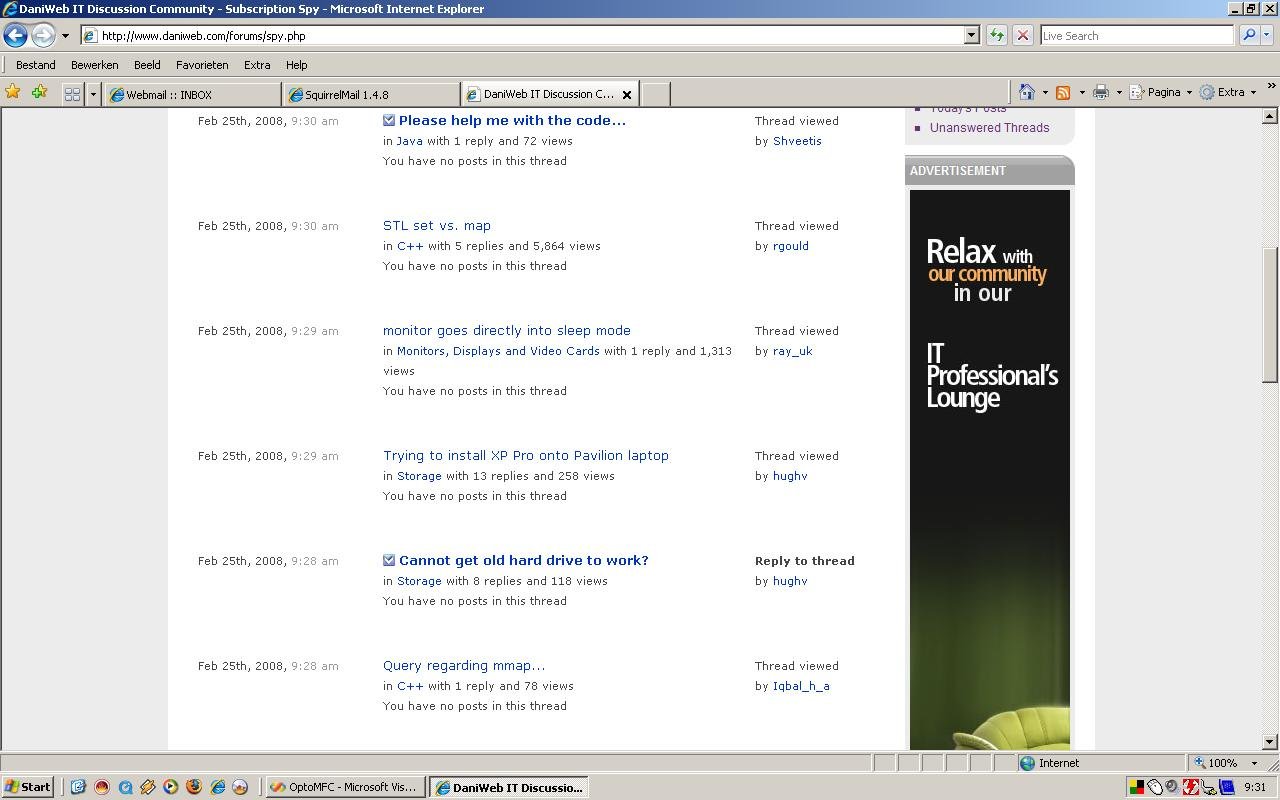The height and width of the screenshot is (800, 1280).
Task: Open the 100% zoom level dropdown
Action: point(1254,763)
